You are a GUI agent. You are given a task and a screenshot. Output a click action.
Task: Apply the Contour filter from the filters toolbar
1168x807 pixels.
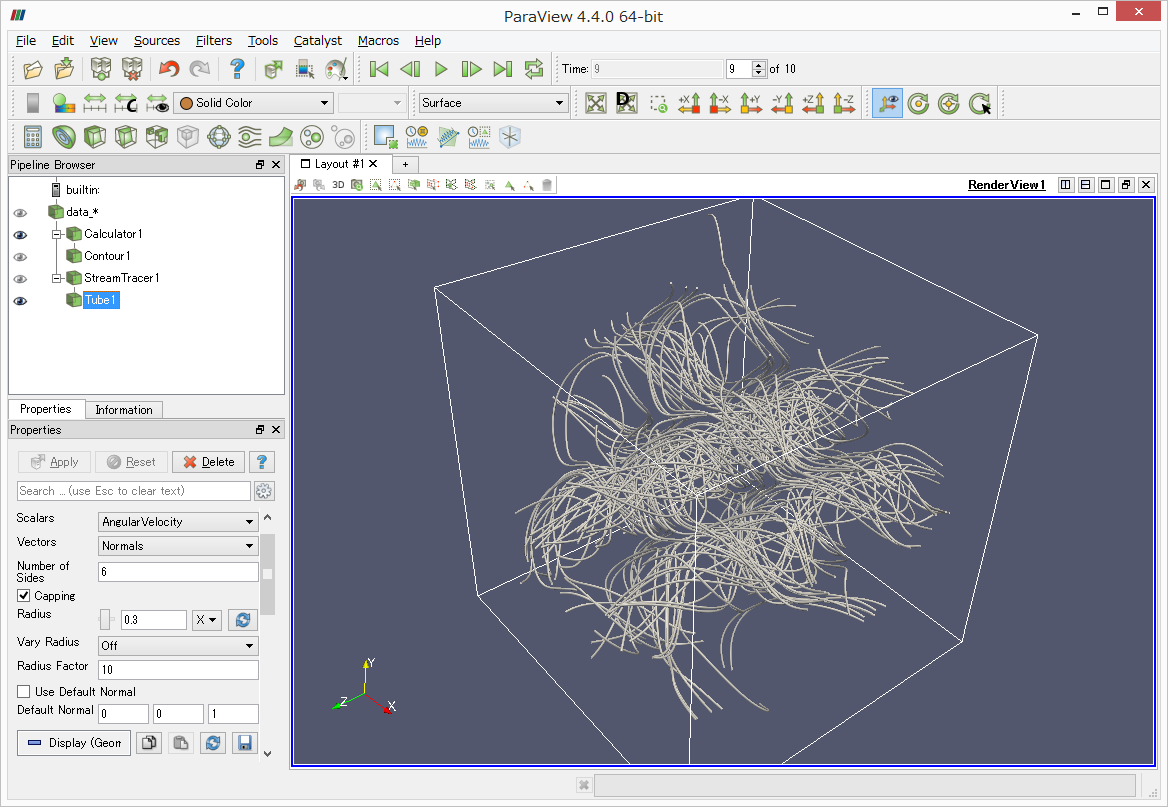[x=62, y=137]
